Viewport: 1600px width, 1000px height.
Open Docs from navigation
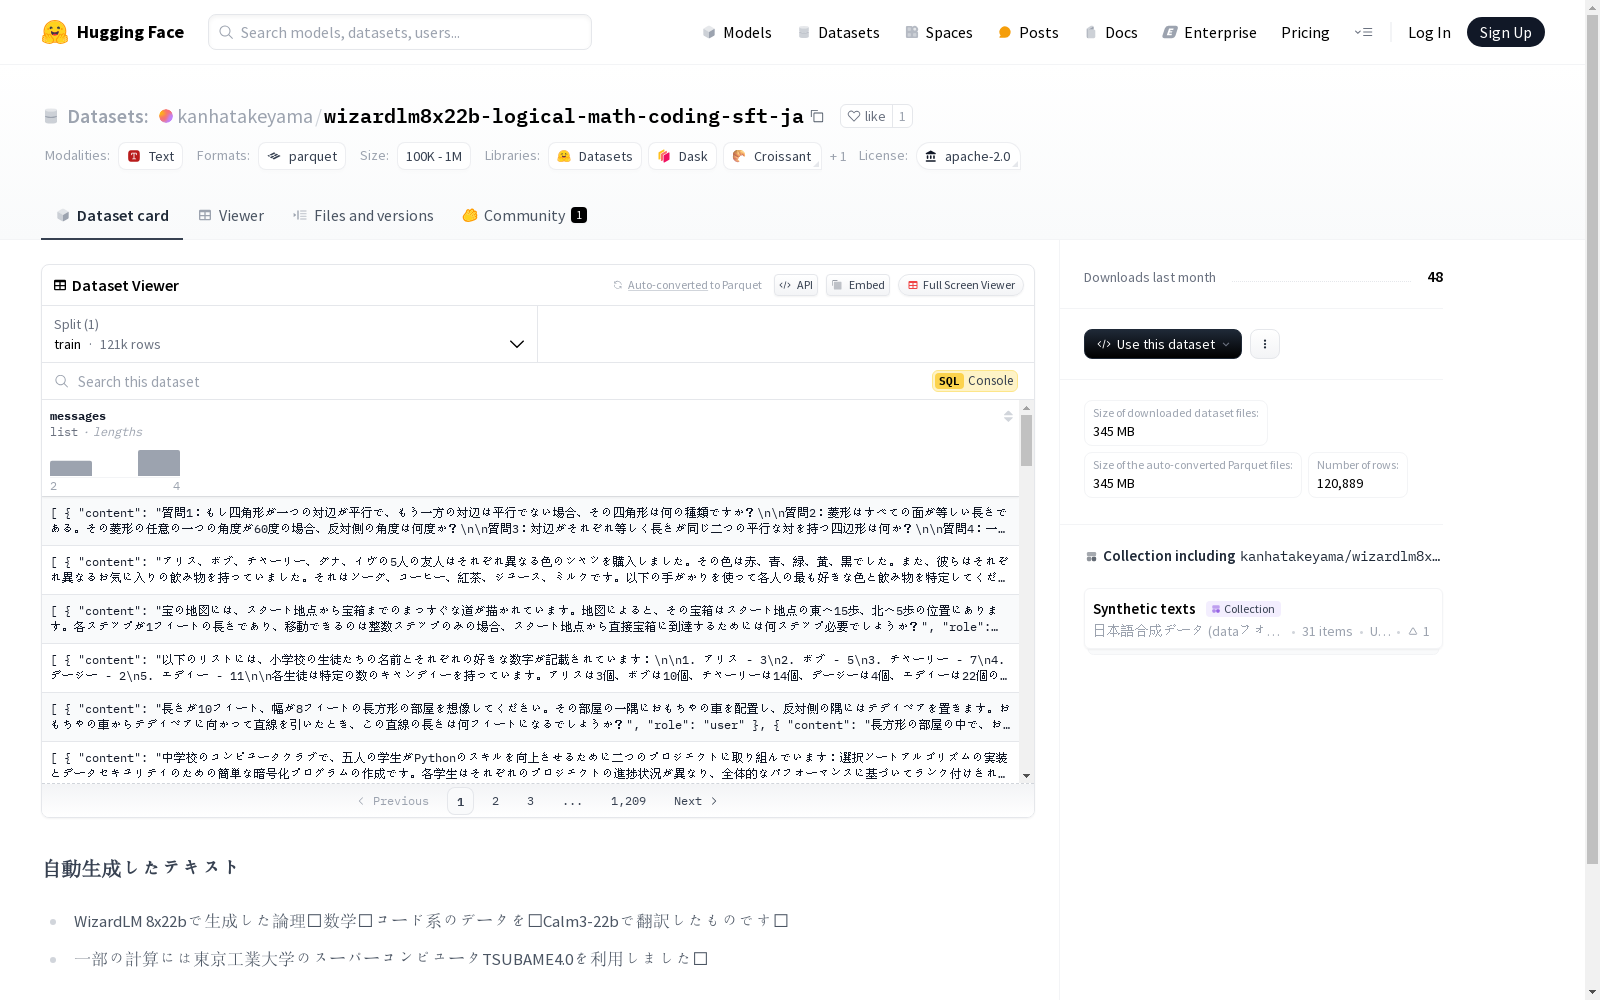click(x=1111, y=32)
